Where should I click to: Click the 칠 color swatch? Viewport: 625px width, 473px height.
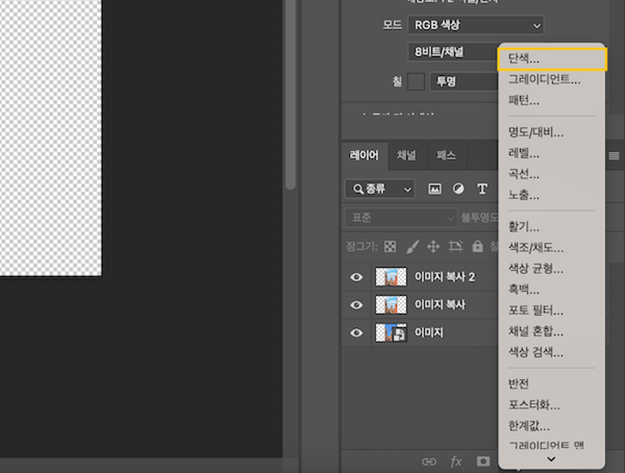pos(416,82)
